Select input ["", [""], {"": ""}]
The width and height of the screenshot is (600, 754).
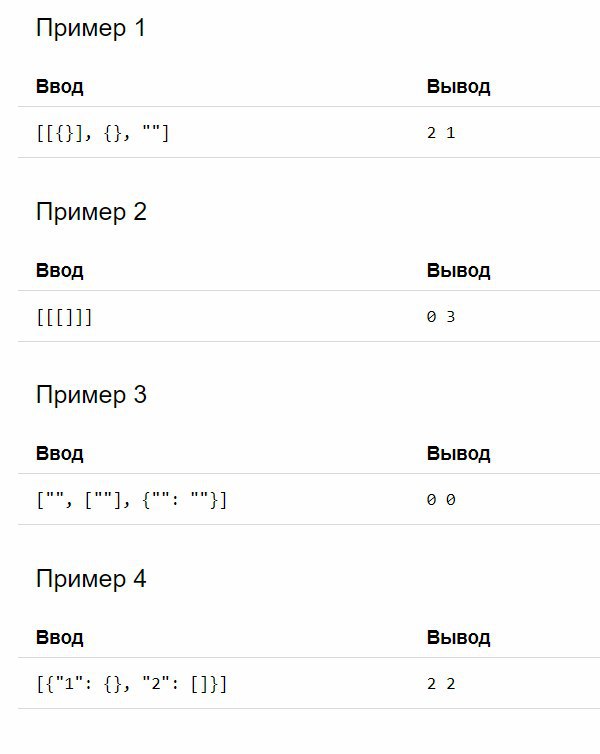coord(132,500)
